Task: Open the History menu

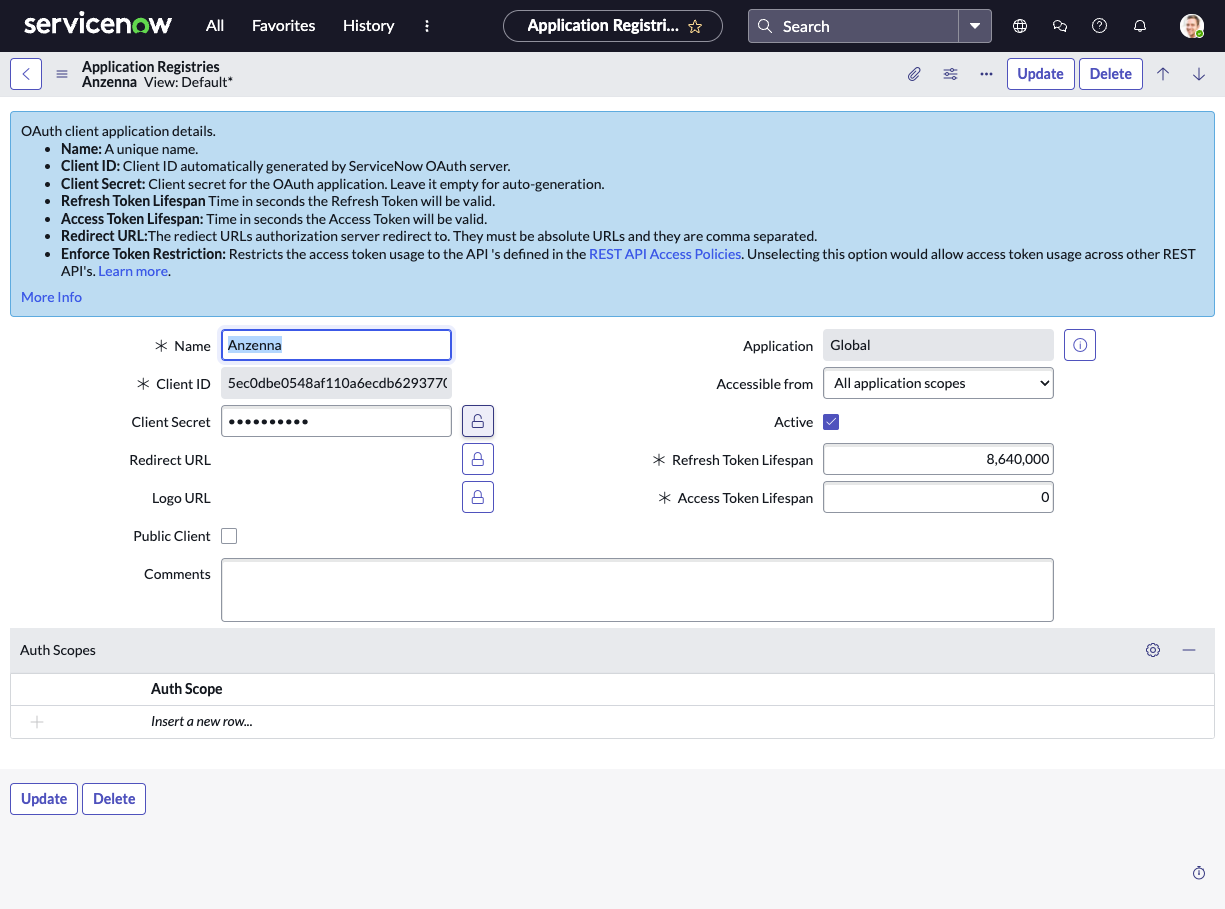Action: point(368,26)
